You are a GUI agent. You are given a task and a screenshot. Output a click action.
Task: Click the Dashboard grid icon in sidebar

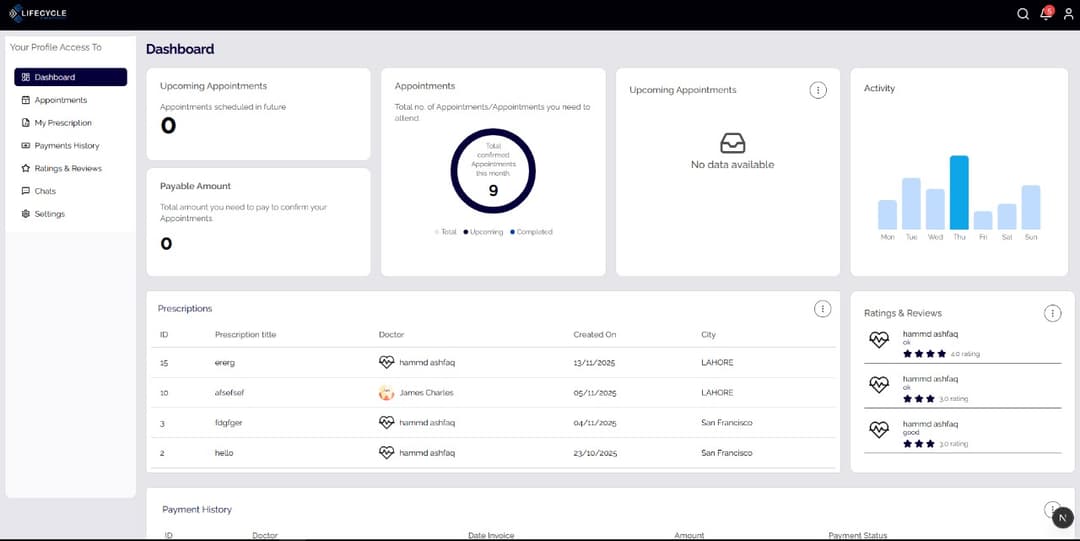(x=25, y=77)
